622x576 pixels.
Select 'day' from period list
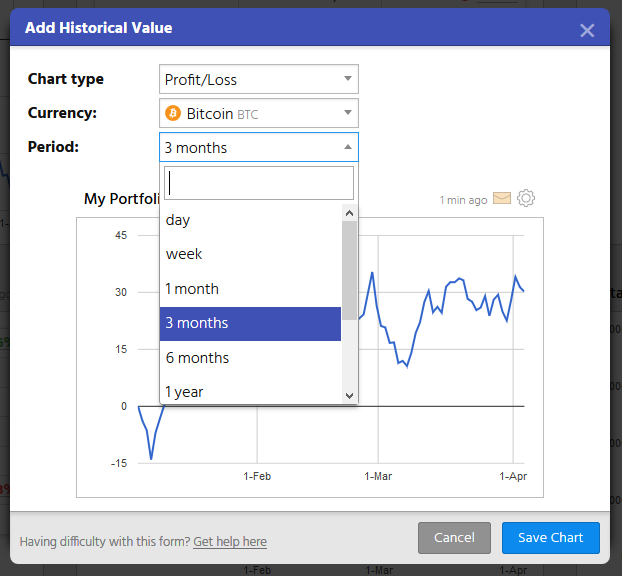tap(250, 220)
